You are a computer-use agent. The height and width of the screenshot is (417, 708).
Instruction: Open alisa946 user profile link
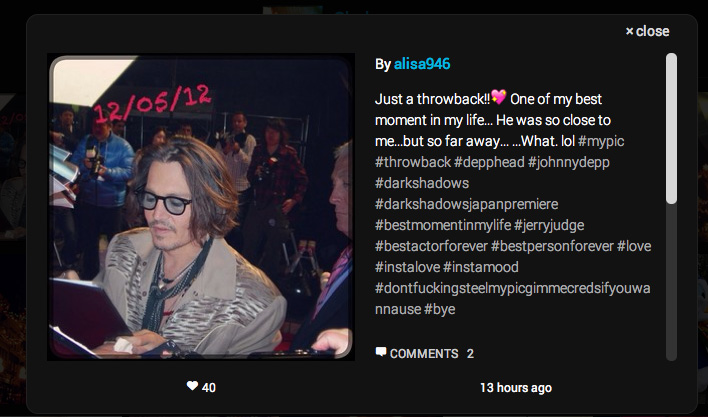(x=422, y=64)
